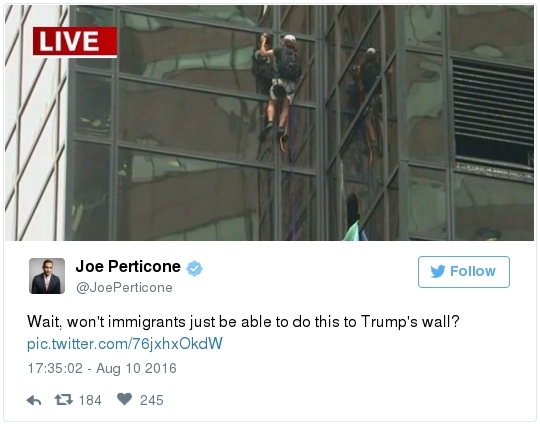Image resolution: width=540 pixels, height=425 pixels.
Task: View the 245 likes count
Action: click(x=152, y=400)
